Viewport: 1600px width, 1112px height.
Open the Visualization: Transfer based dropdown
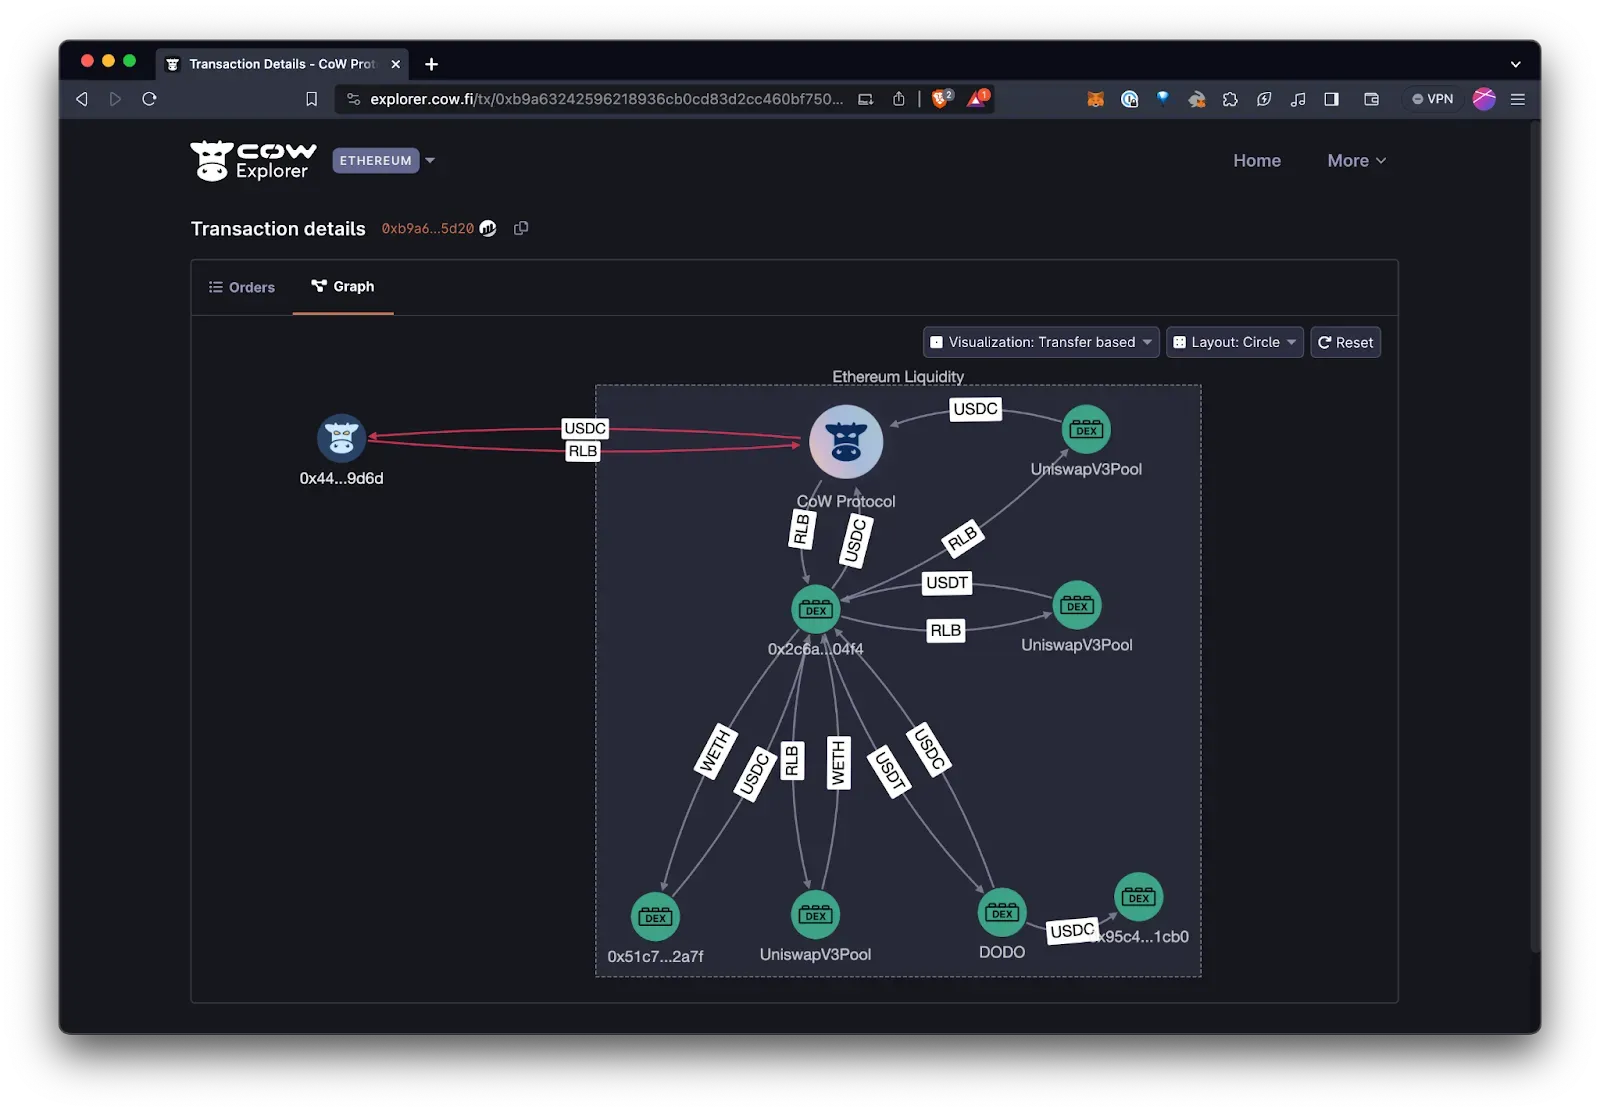[x=1041, y=342]
